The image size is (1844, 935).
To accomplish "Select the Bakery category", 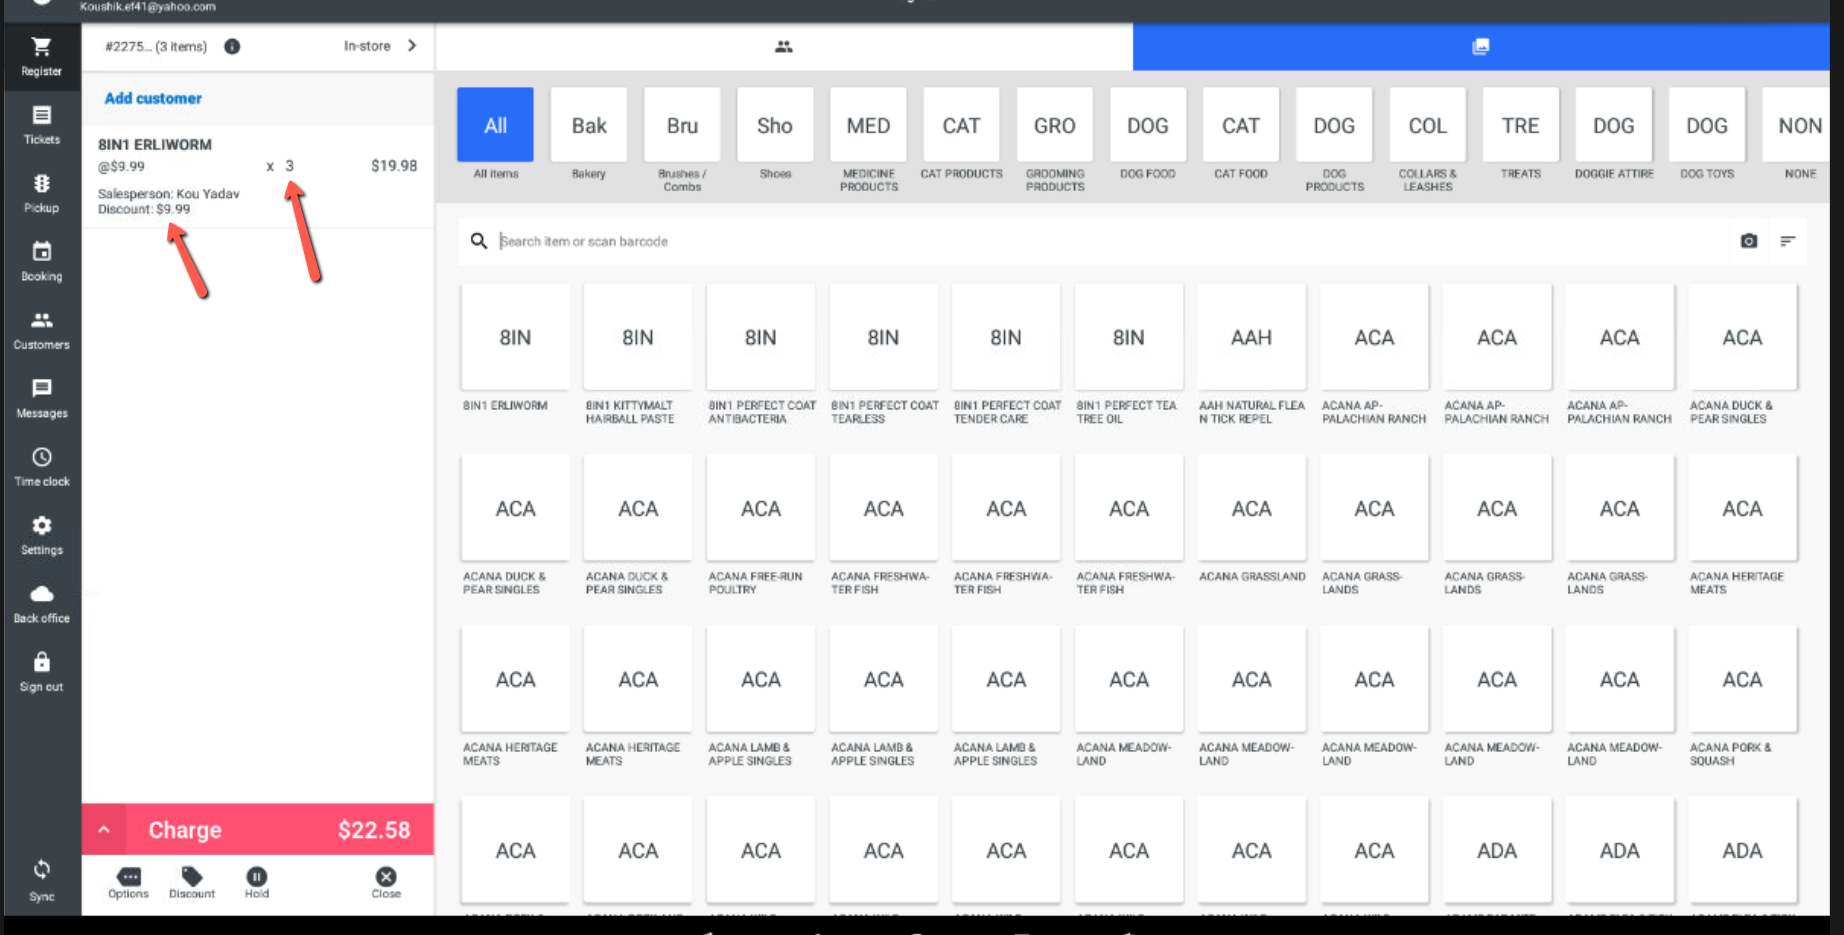I will pyautogui.click(x=589, y=125).
